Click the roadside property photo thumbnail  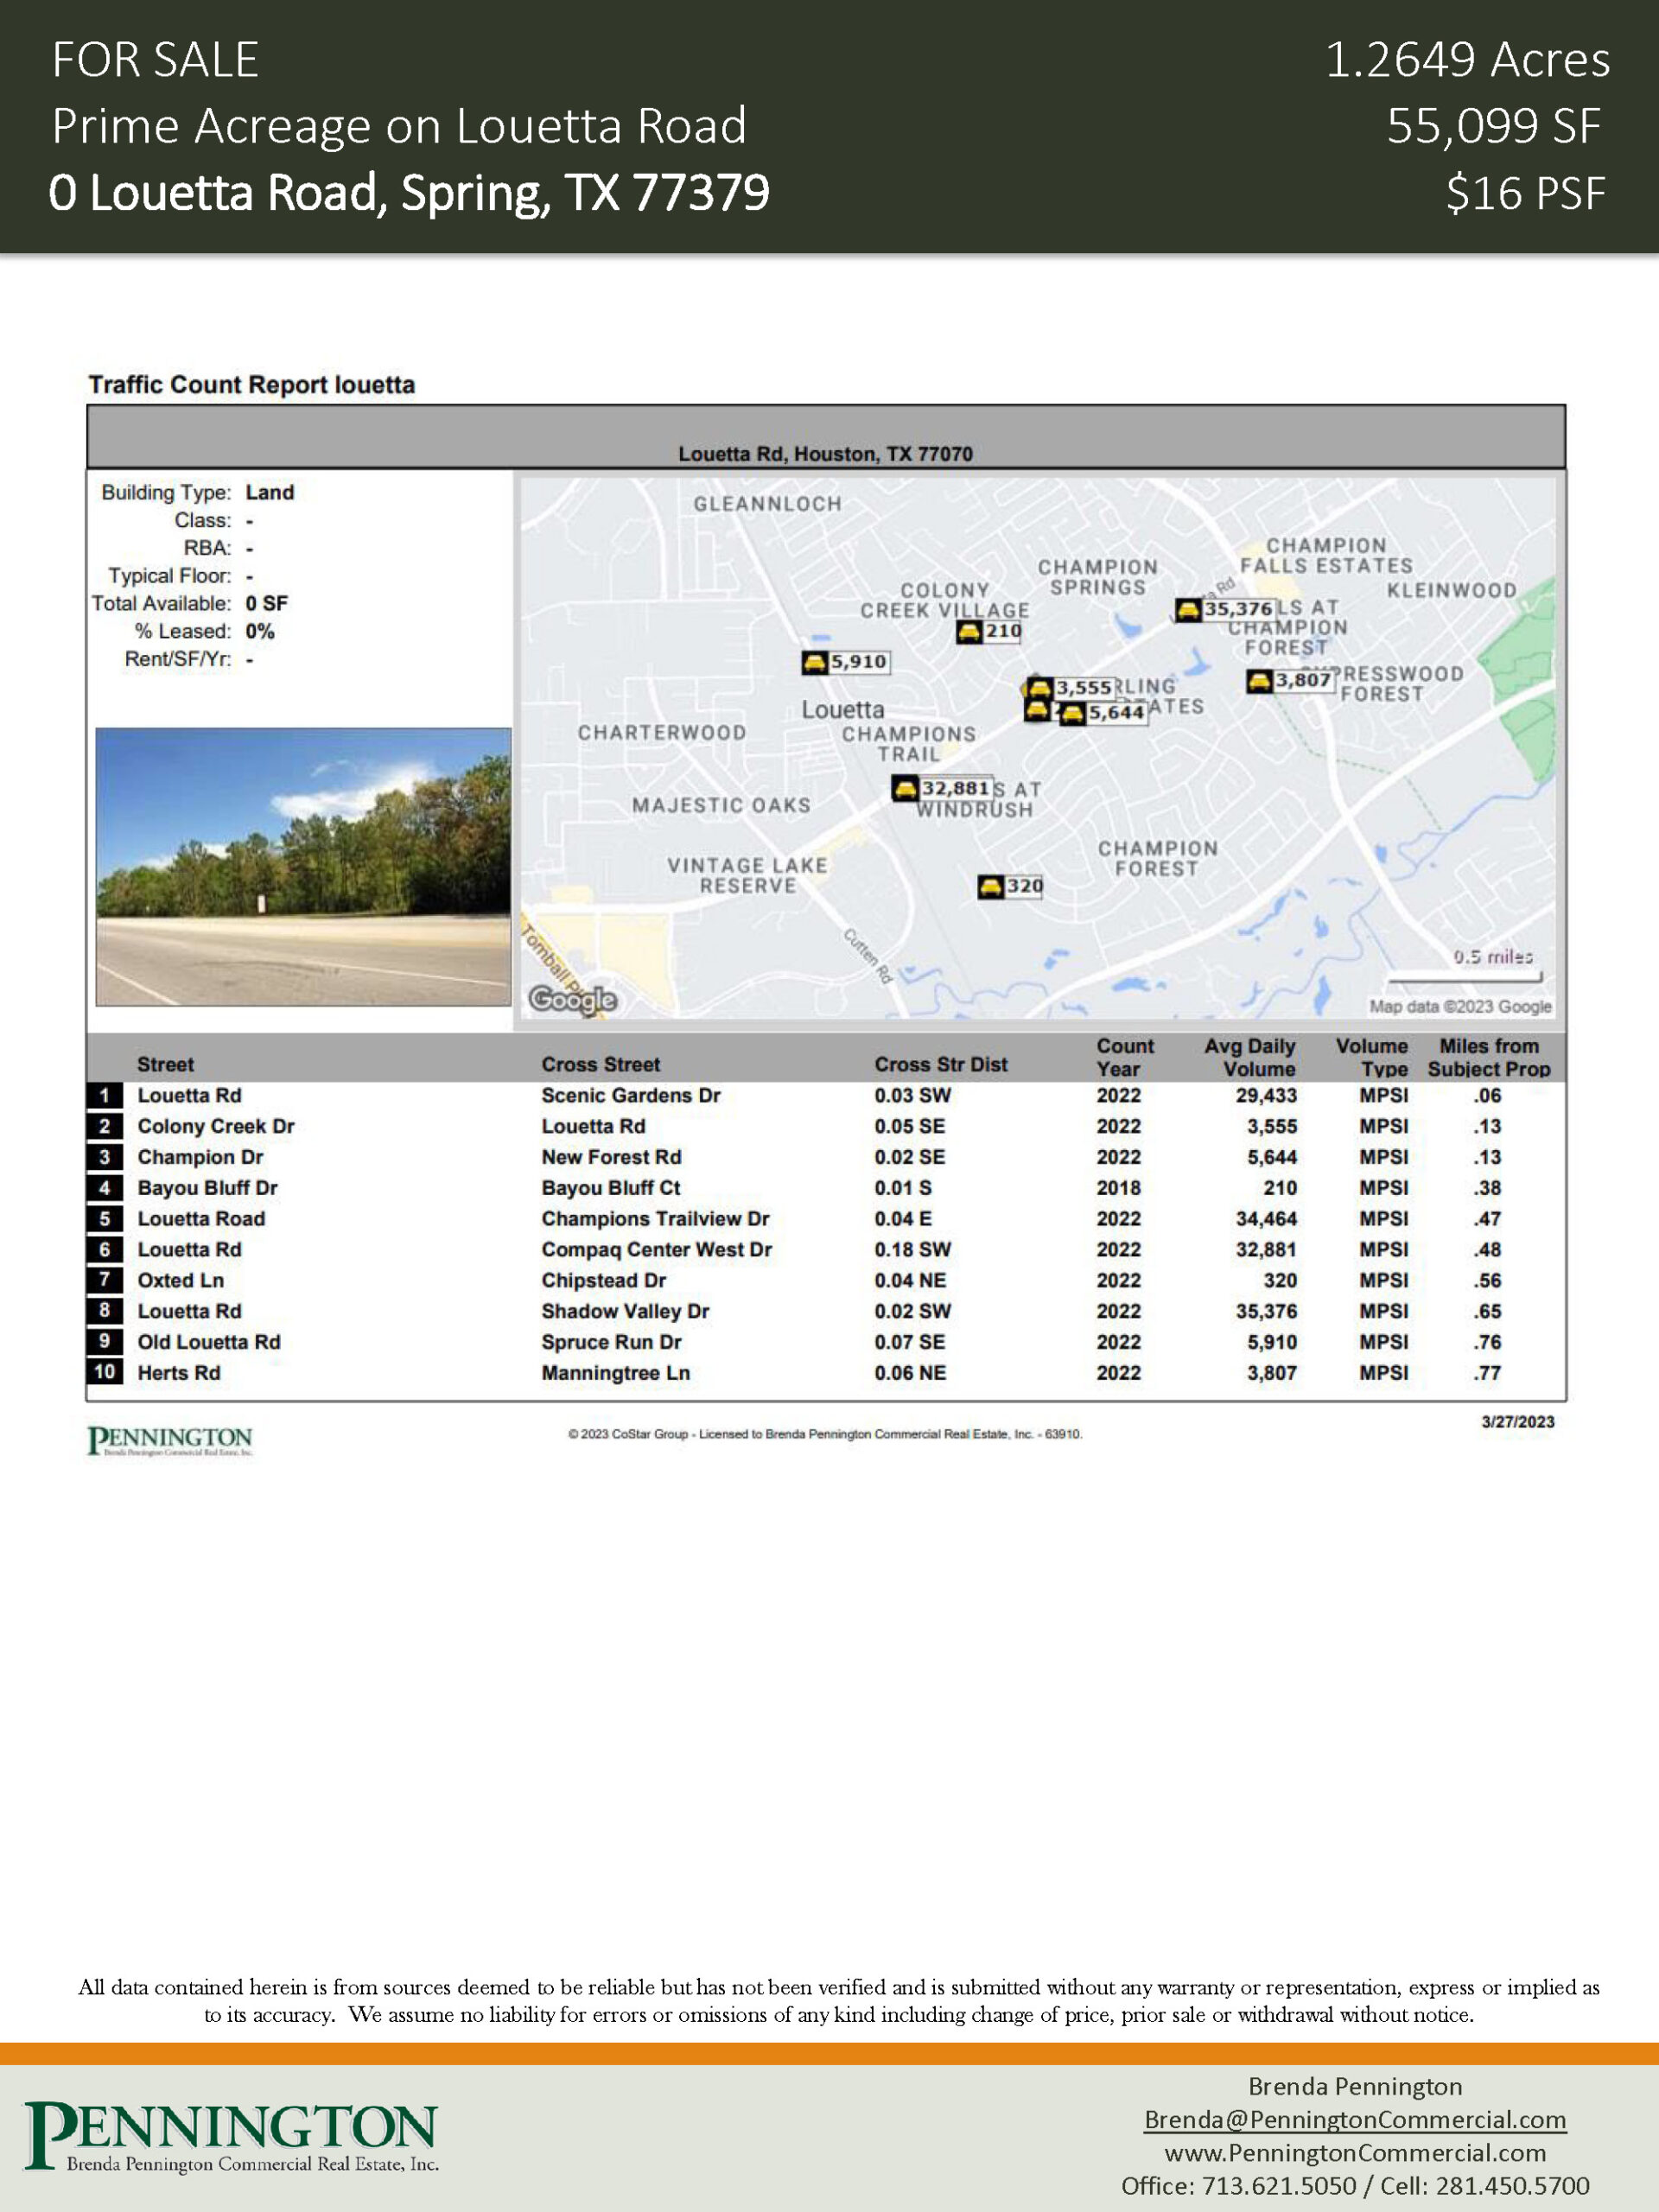[x=303, y=866]
